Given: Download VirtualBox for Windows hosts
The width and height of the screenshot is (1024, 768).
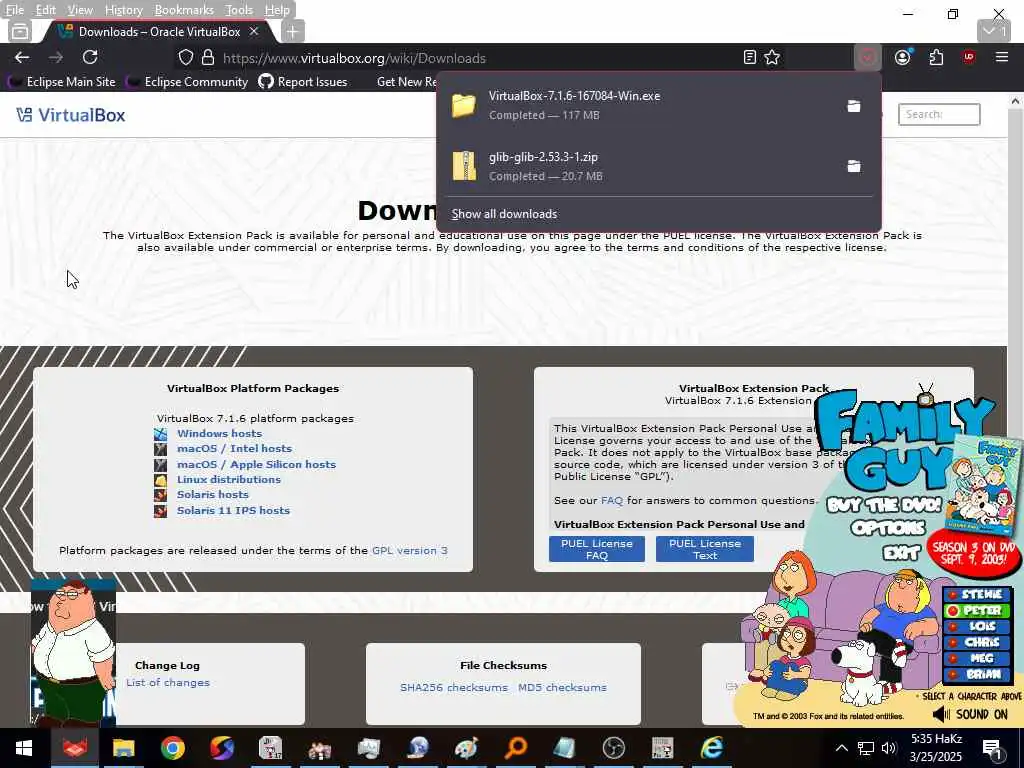Looking at the screenshot, I should [219, 433].
